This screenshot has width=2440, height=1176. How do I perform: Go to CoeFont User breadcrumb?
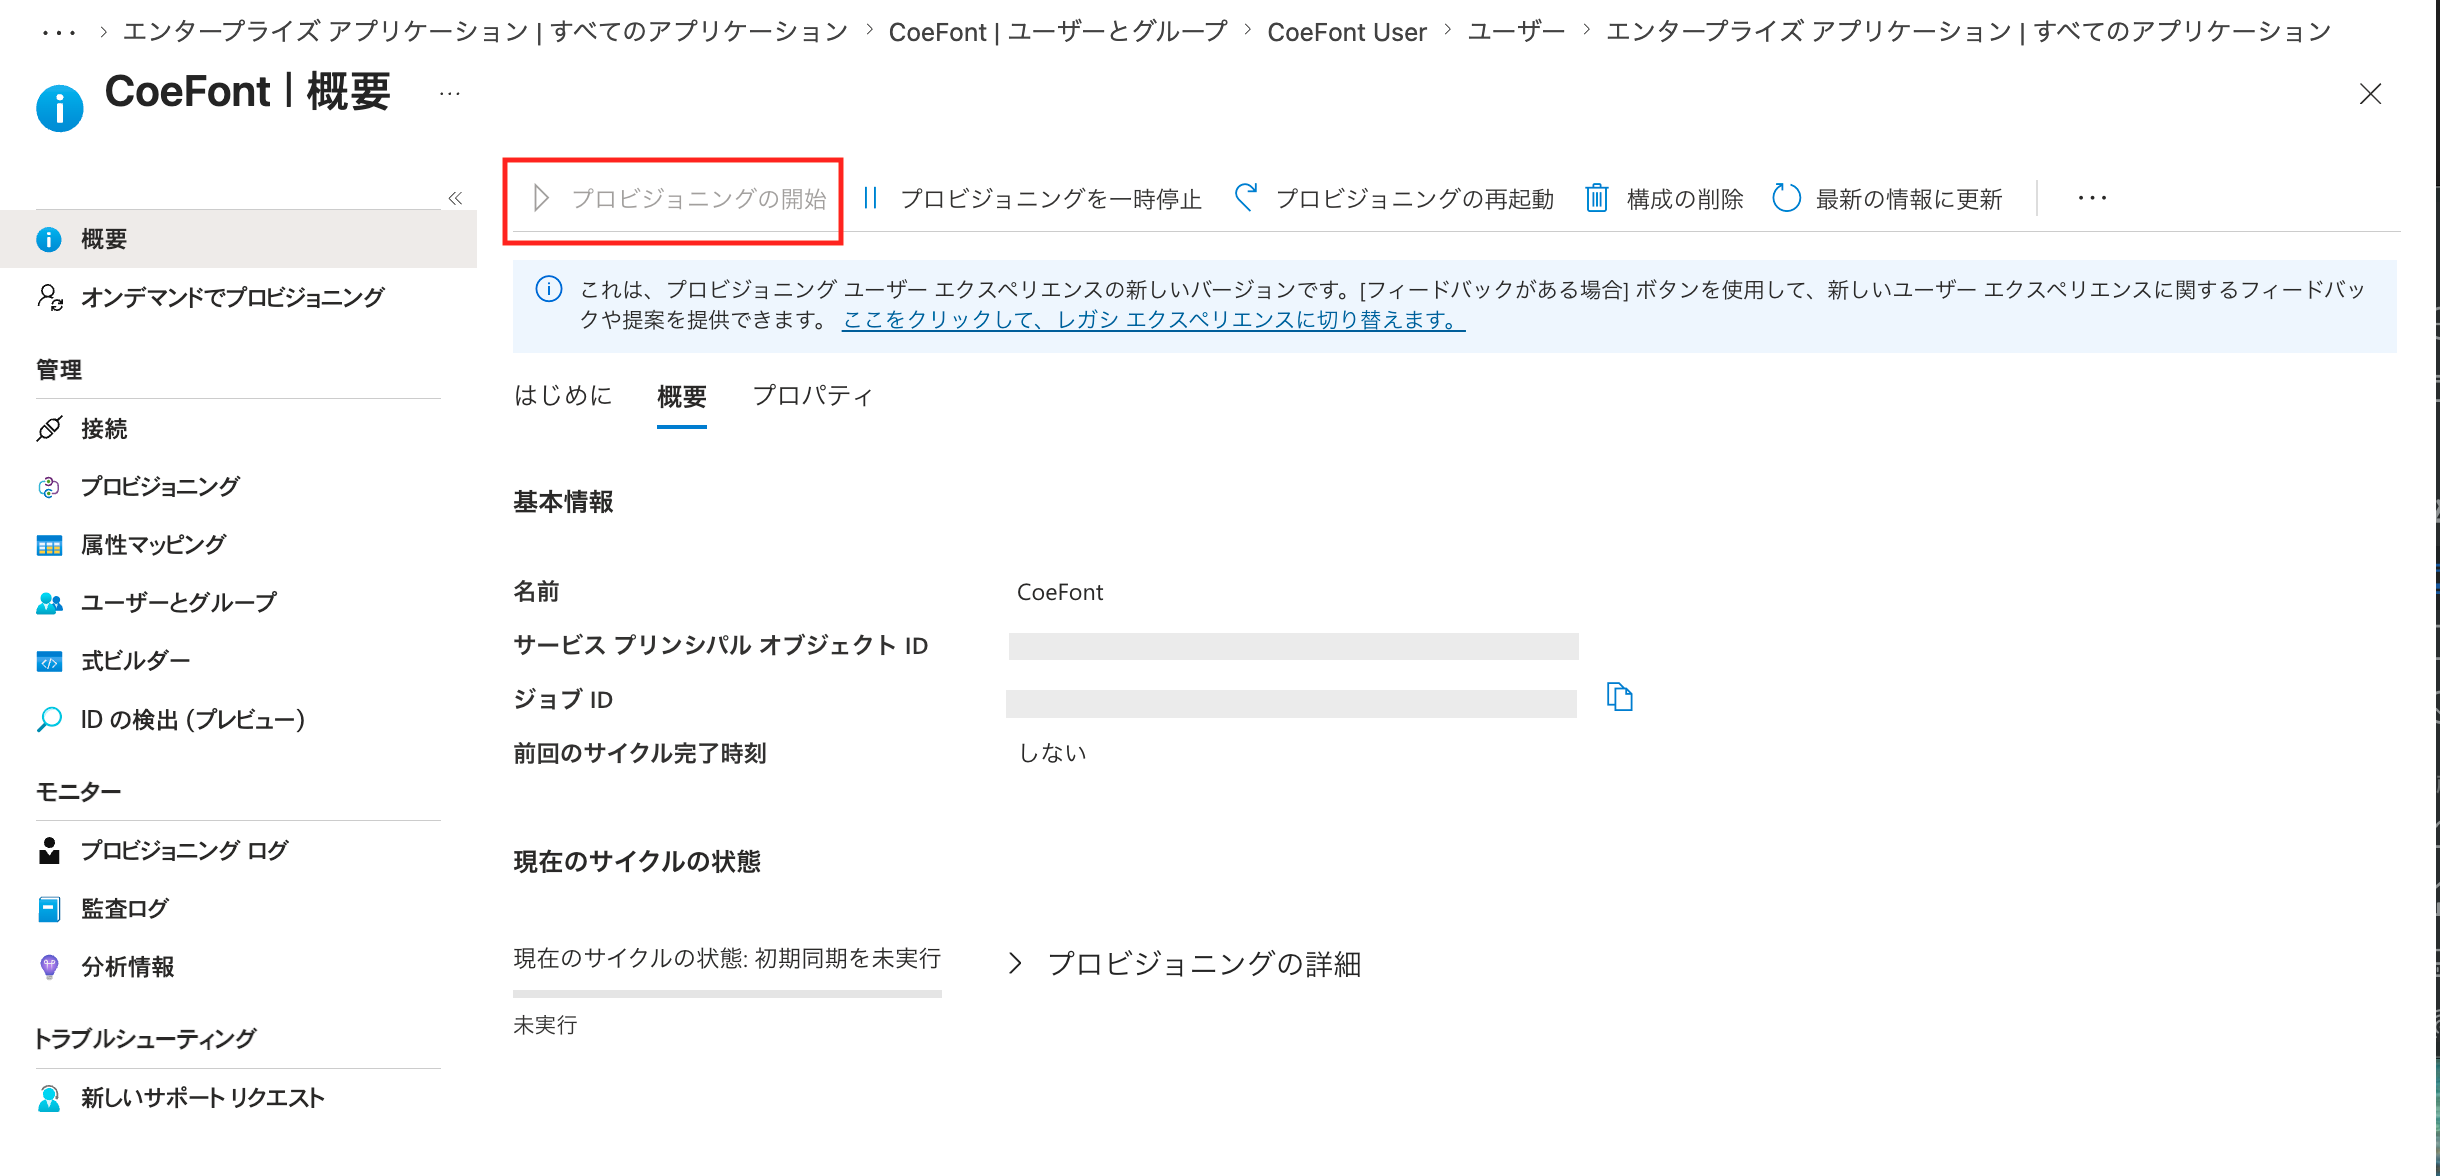[1347, 32]
